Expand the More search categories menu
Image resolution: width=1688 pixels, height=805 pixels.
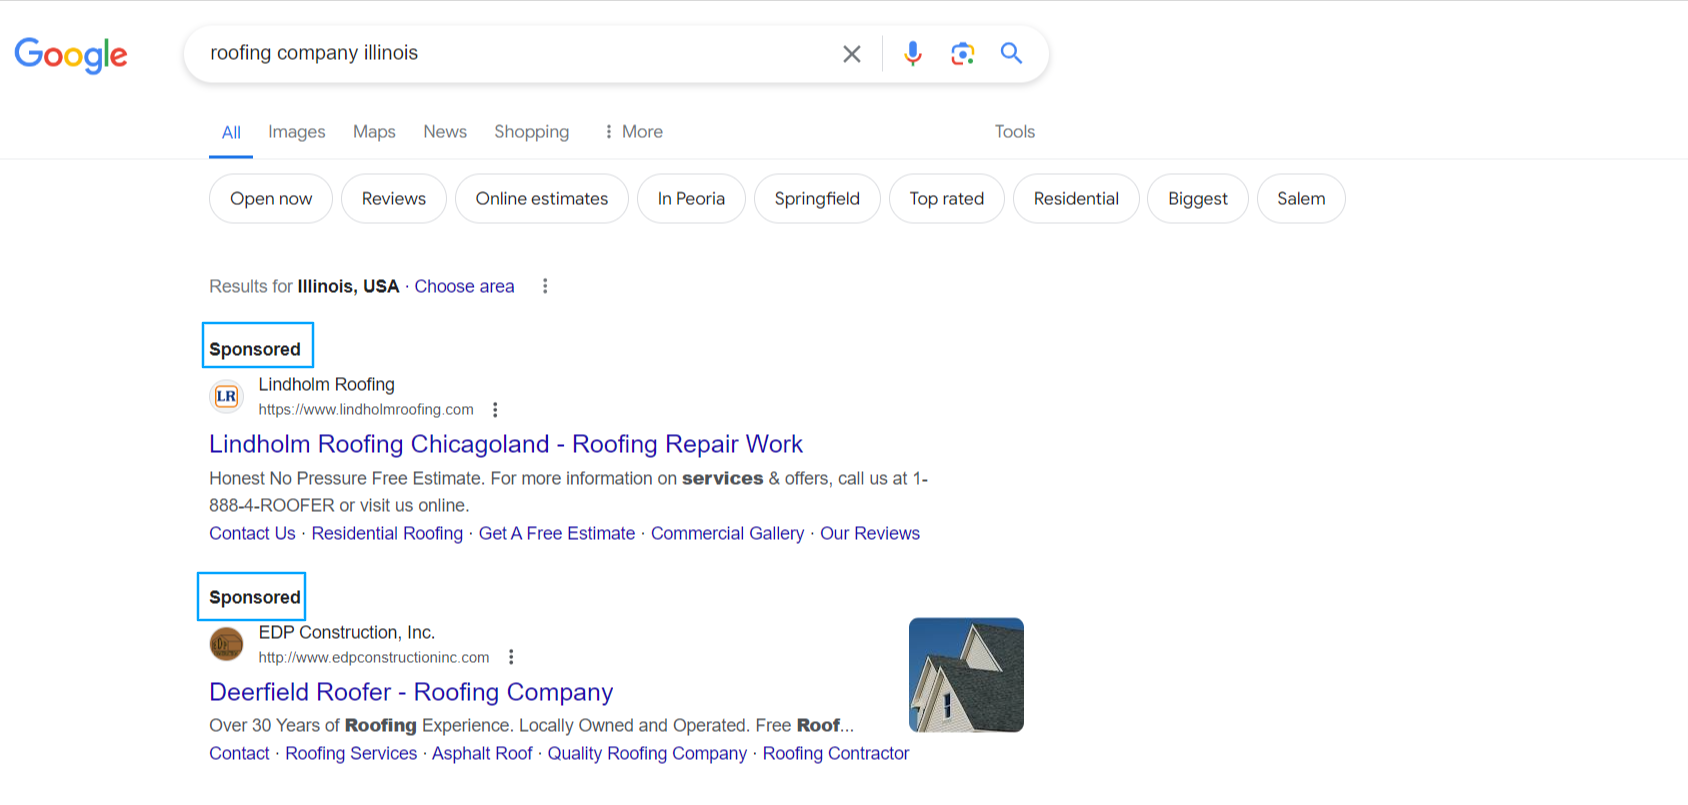(633, 132)
